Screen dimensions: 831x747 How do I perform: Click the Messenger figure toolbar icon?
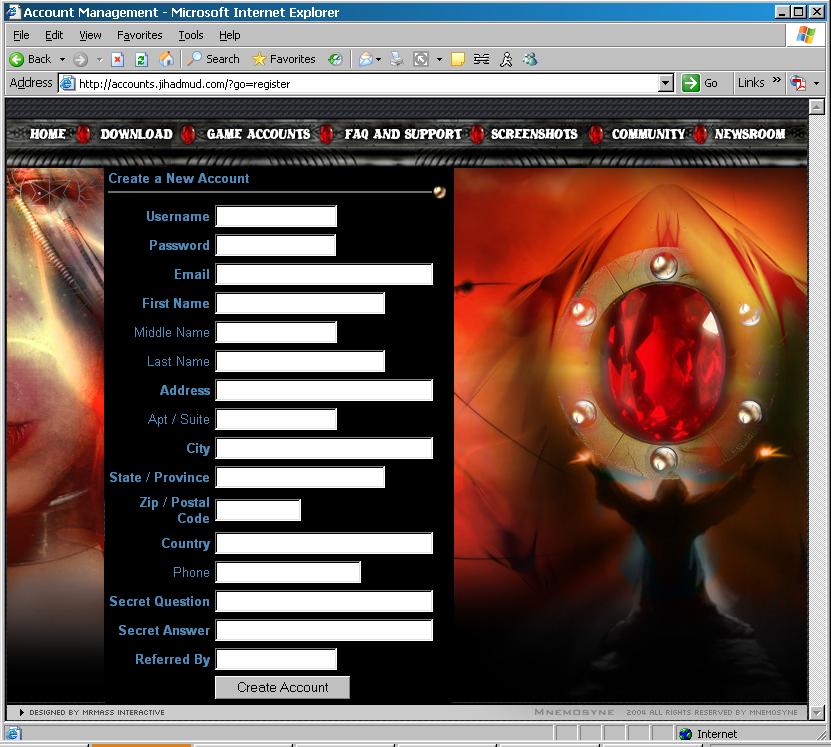[506, 59]
